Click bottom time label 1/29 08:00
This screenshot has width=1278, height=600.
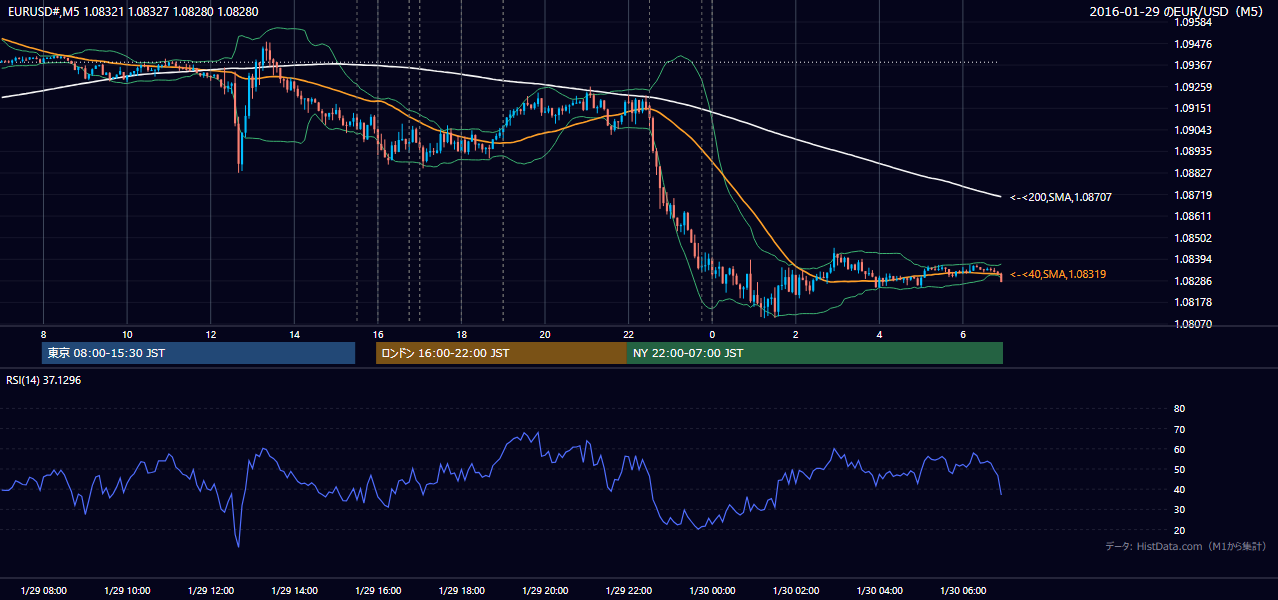[44, 591]
